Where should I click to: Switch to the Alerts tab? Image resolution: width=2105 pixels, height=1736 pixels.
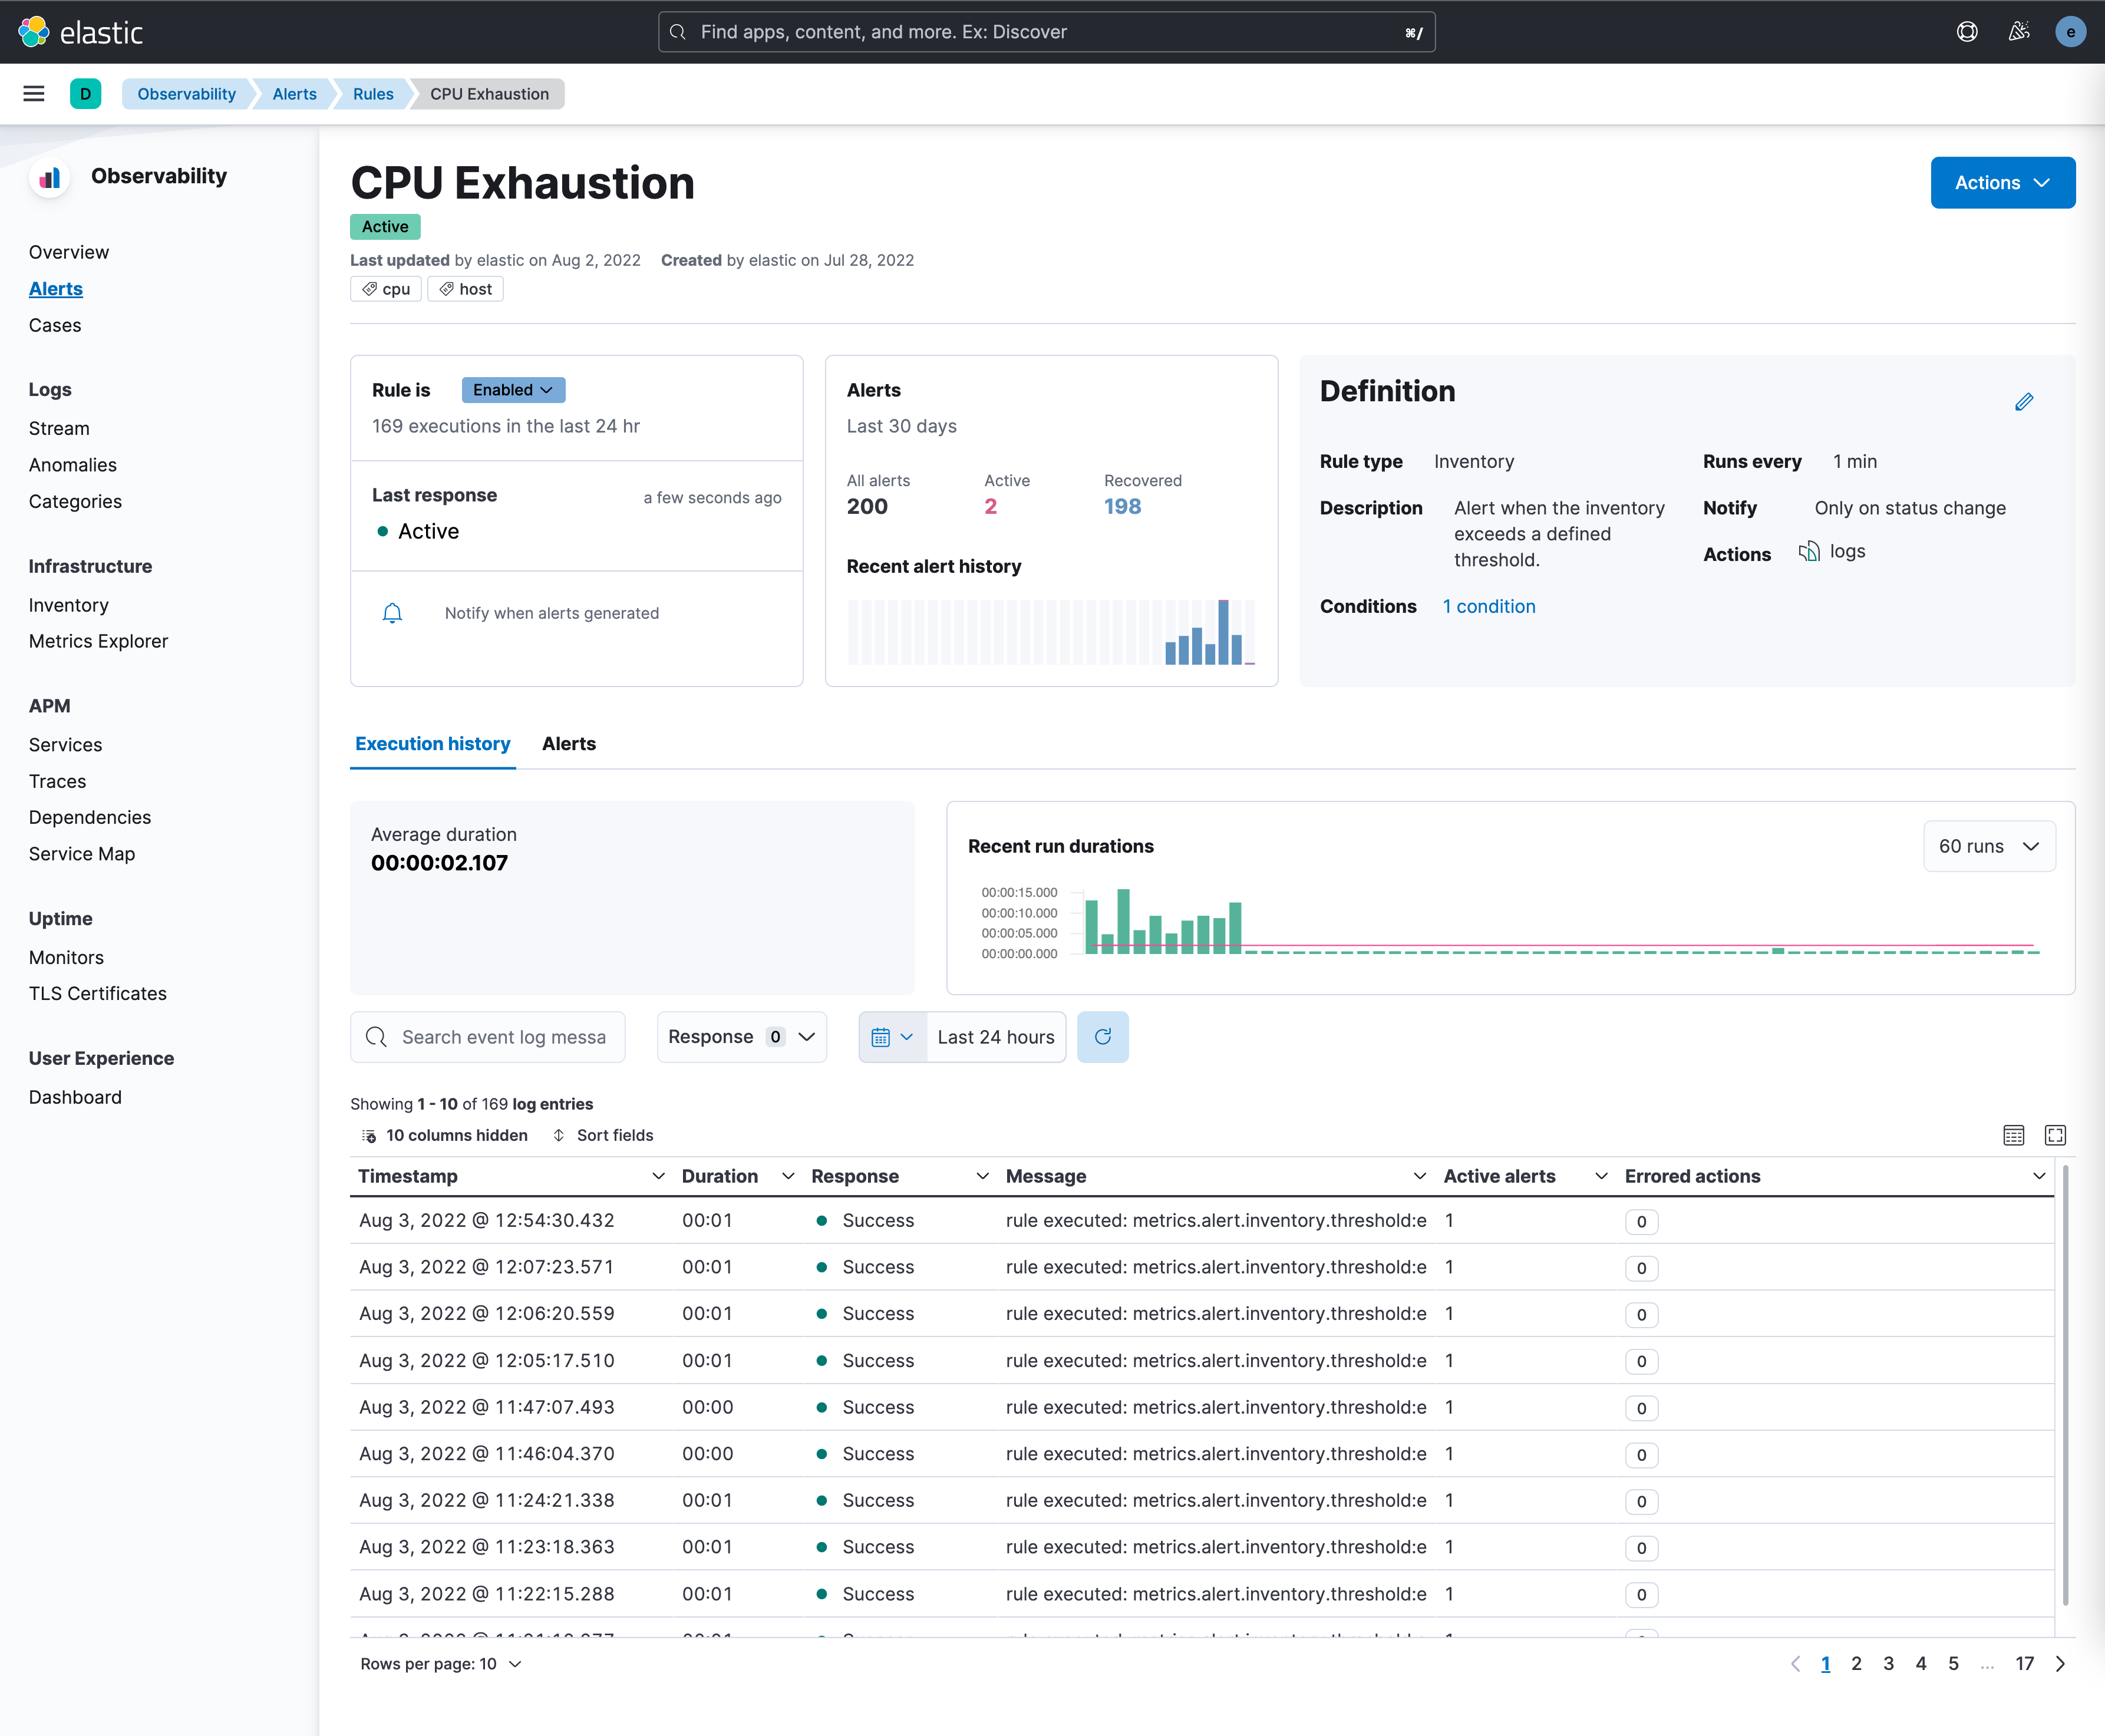(x=568, y=743)
